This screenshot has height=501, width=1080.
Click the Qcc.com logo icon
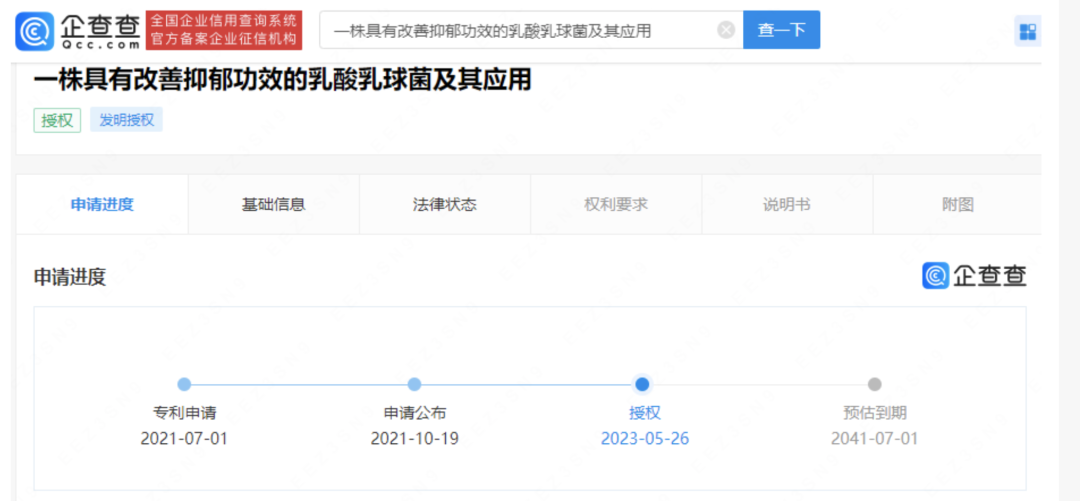[34, 32]
